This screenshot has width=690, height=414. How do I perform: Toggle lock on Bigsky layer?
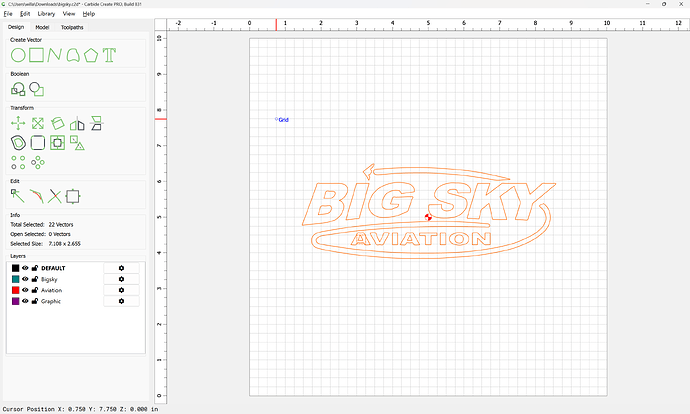tap(35, 279)
